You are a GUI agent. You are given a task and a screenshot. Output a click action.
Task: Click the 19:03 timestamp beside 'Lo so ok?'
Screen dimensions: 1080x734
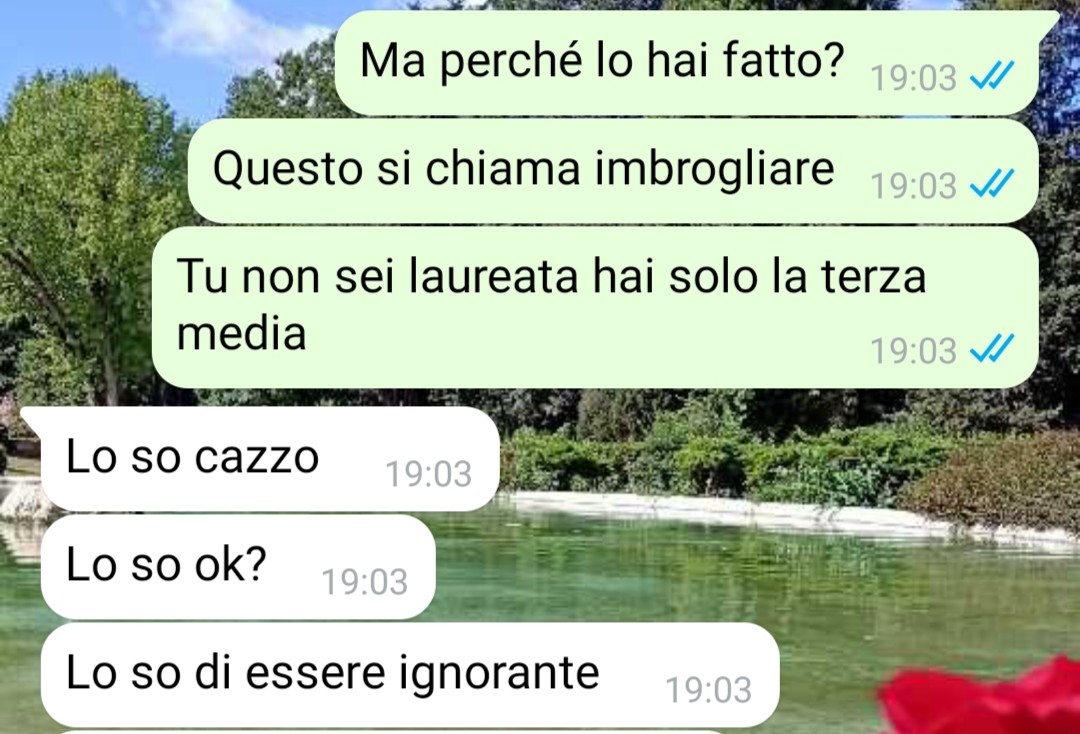[x=365, y=582]
